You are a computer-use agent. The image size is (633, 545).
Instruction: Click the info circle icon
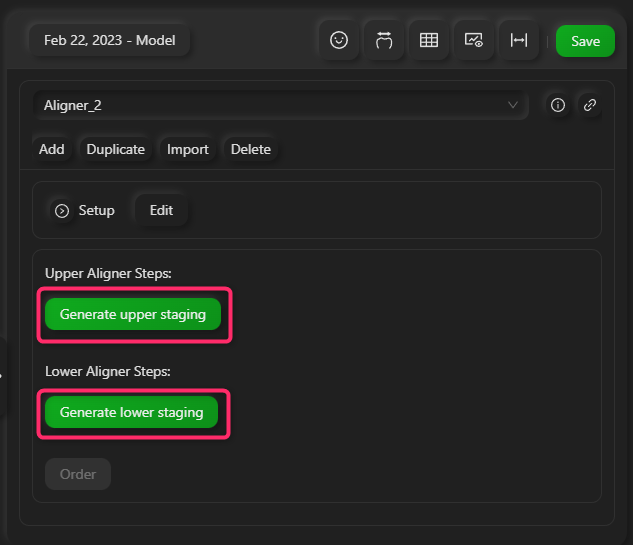pos(558,105)
